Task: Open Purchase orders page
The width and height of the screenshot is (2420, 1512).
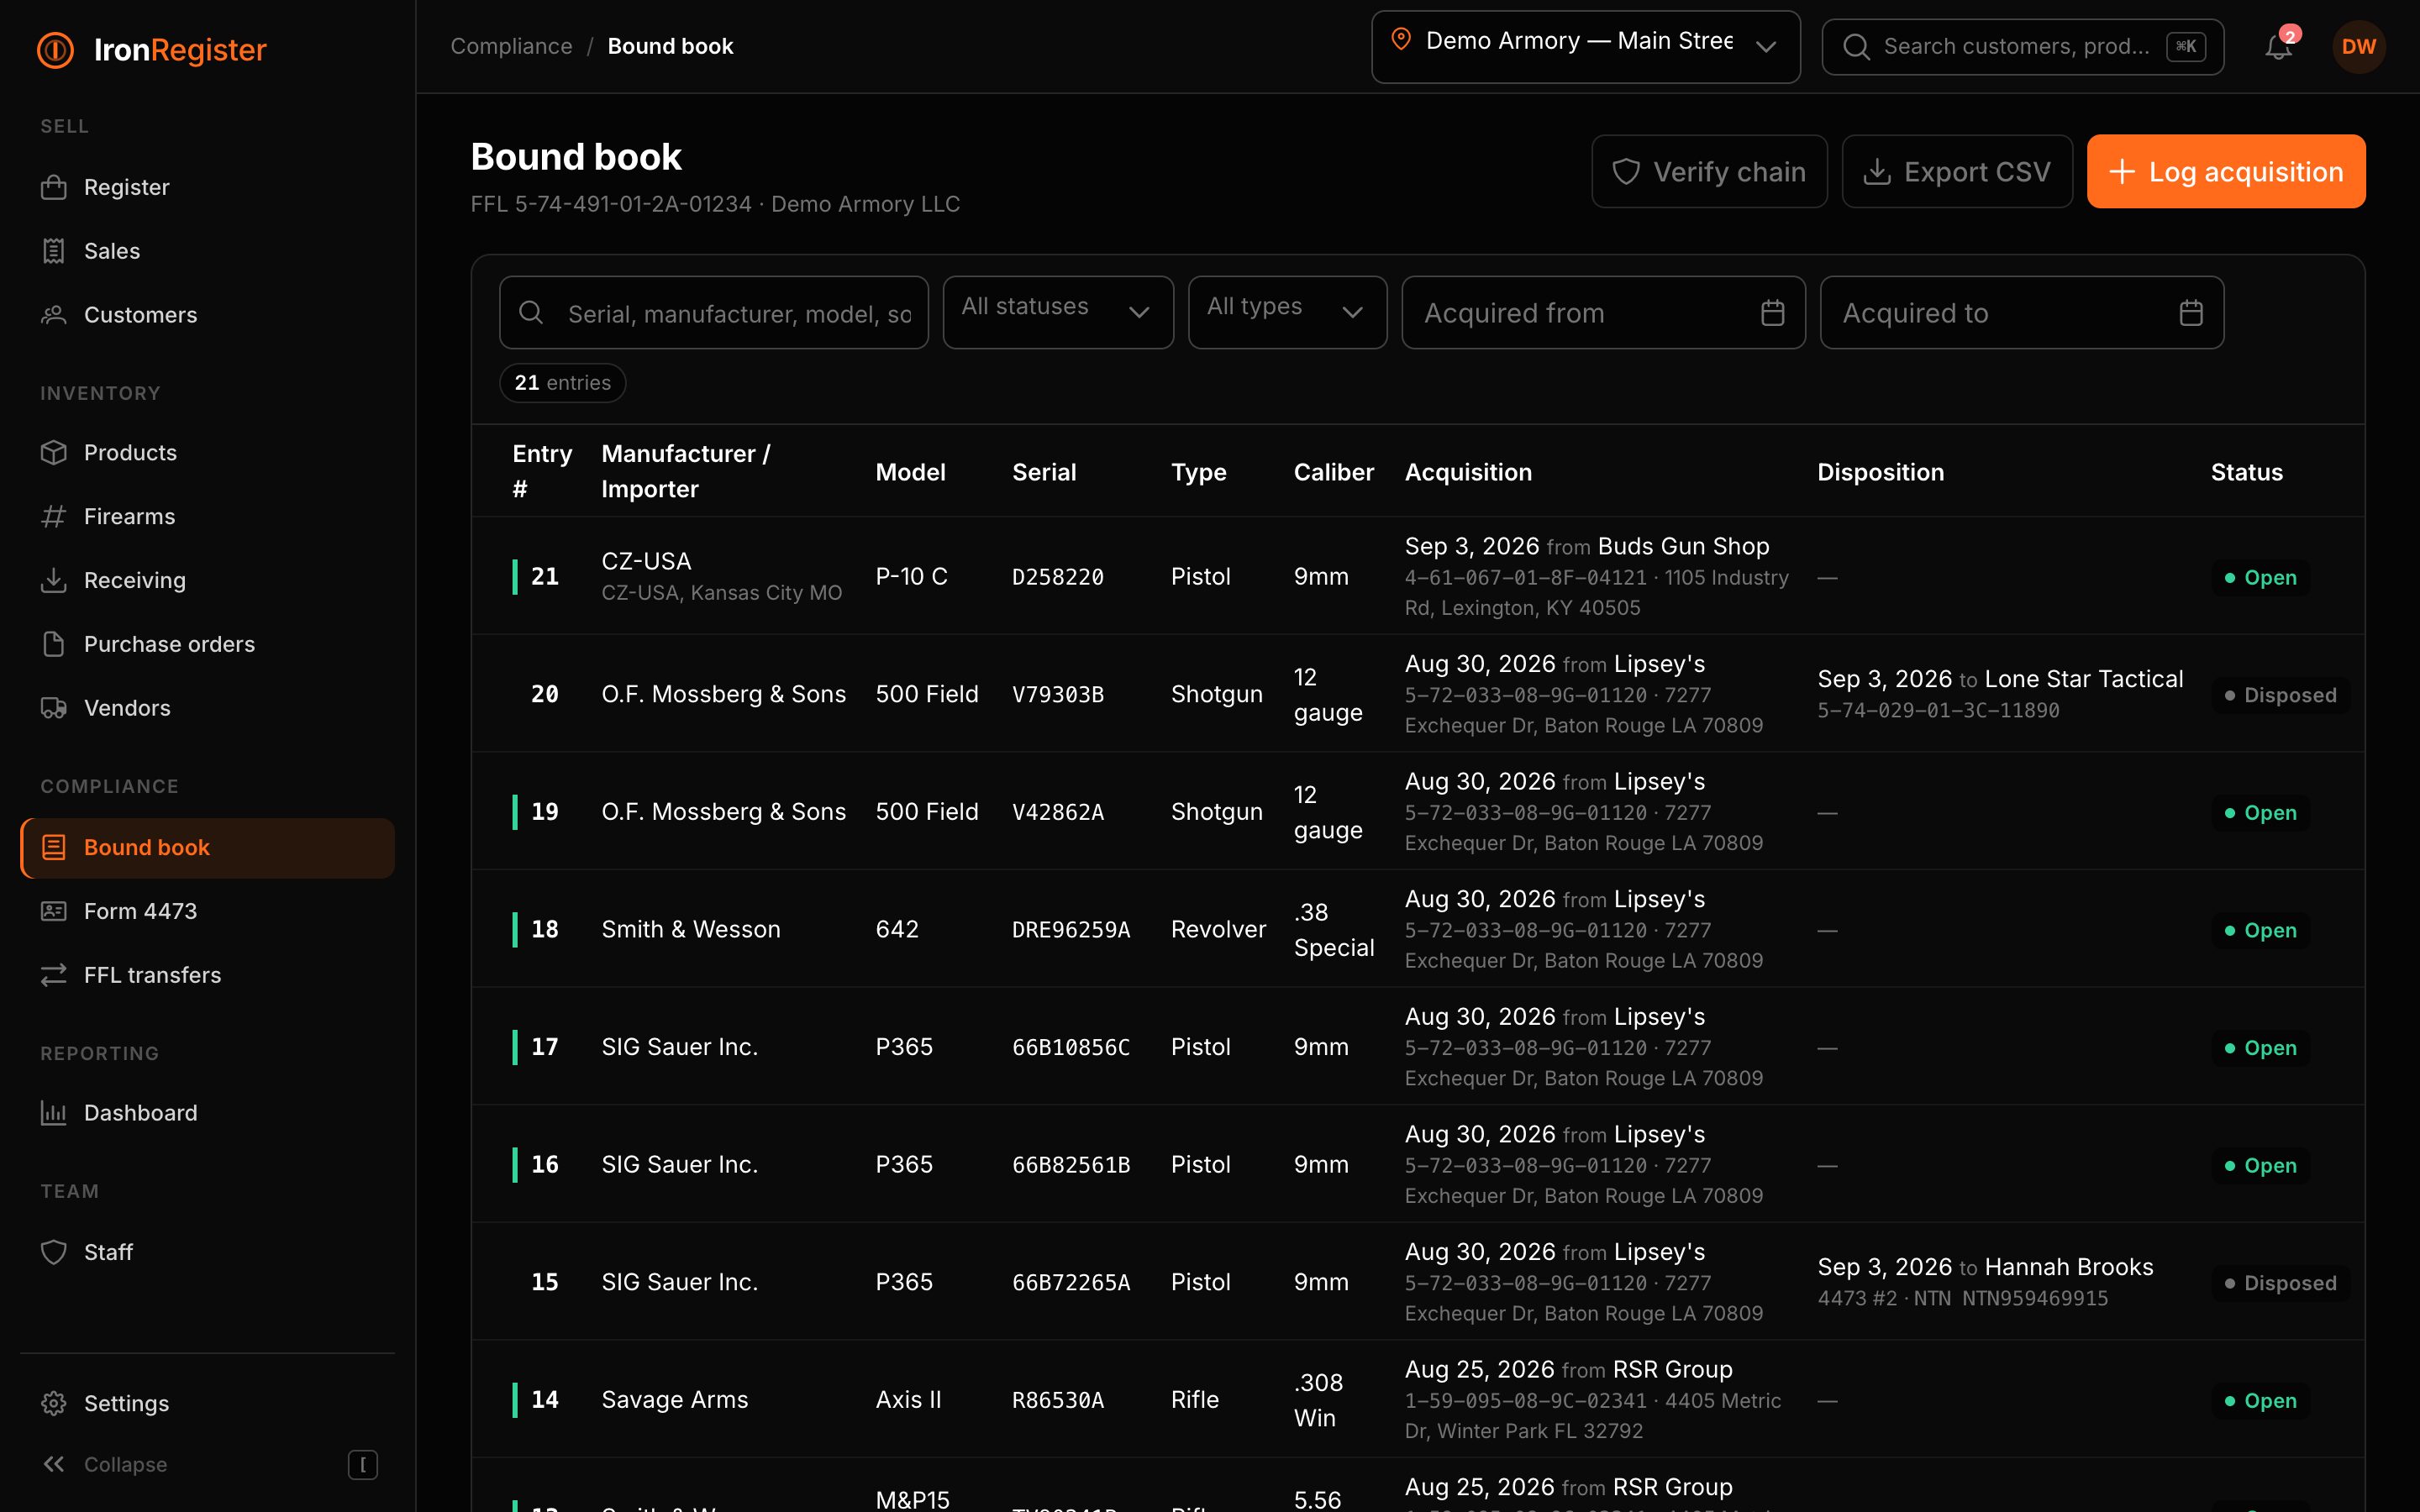Action: click(x=207, y=644)
